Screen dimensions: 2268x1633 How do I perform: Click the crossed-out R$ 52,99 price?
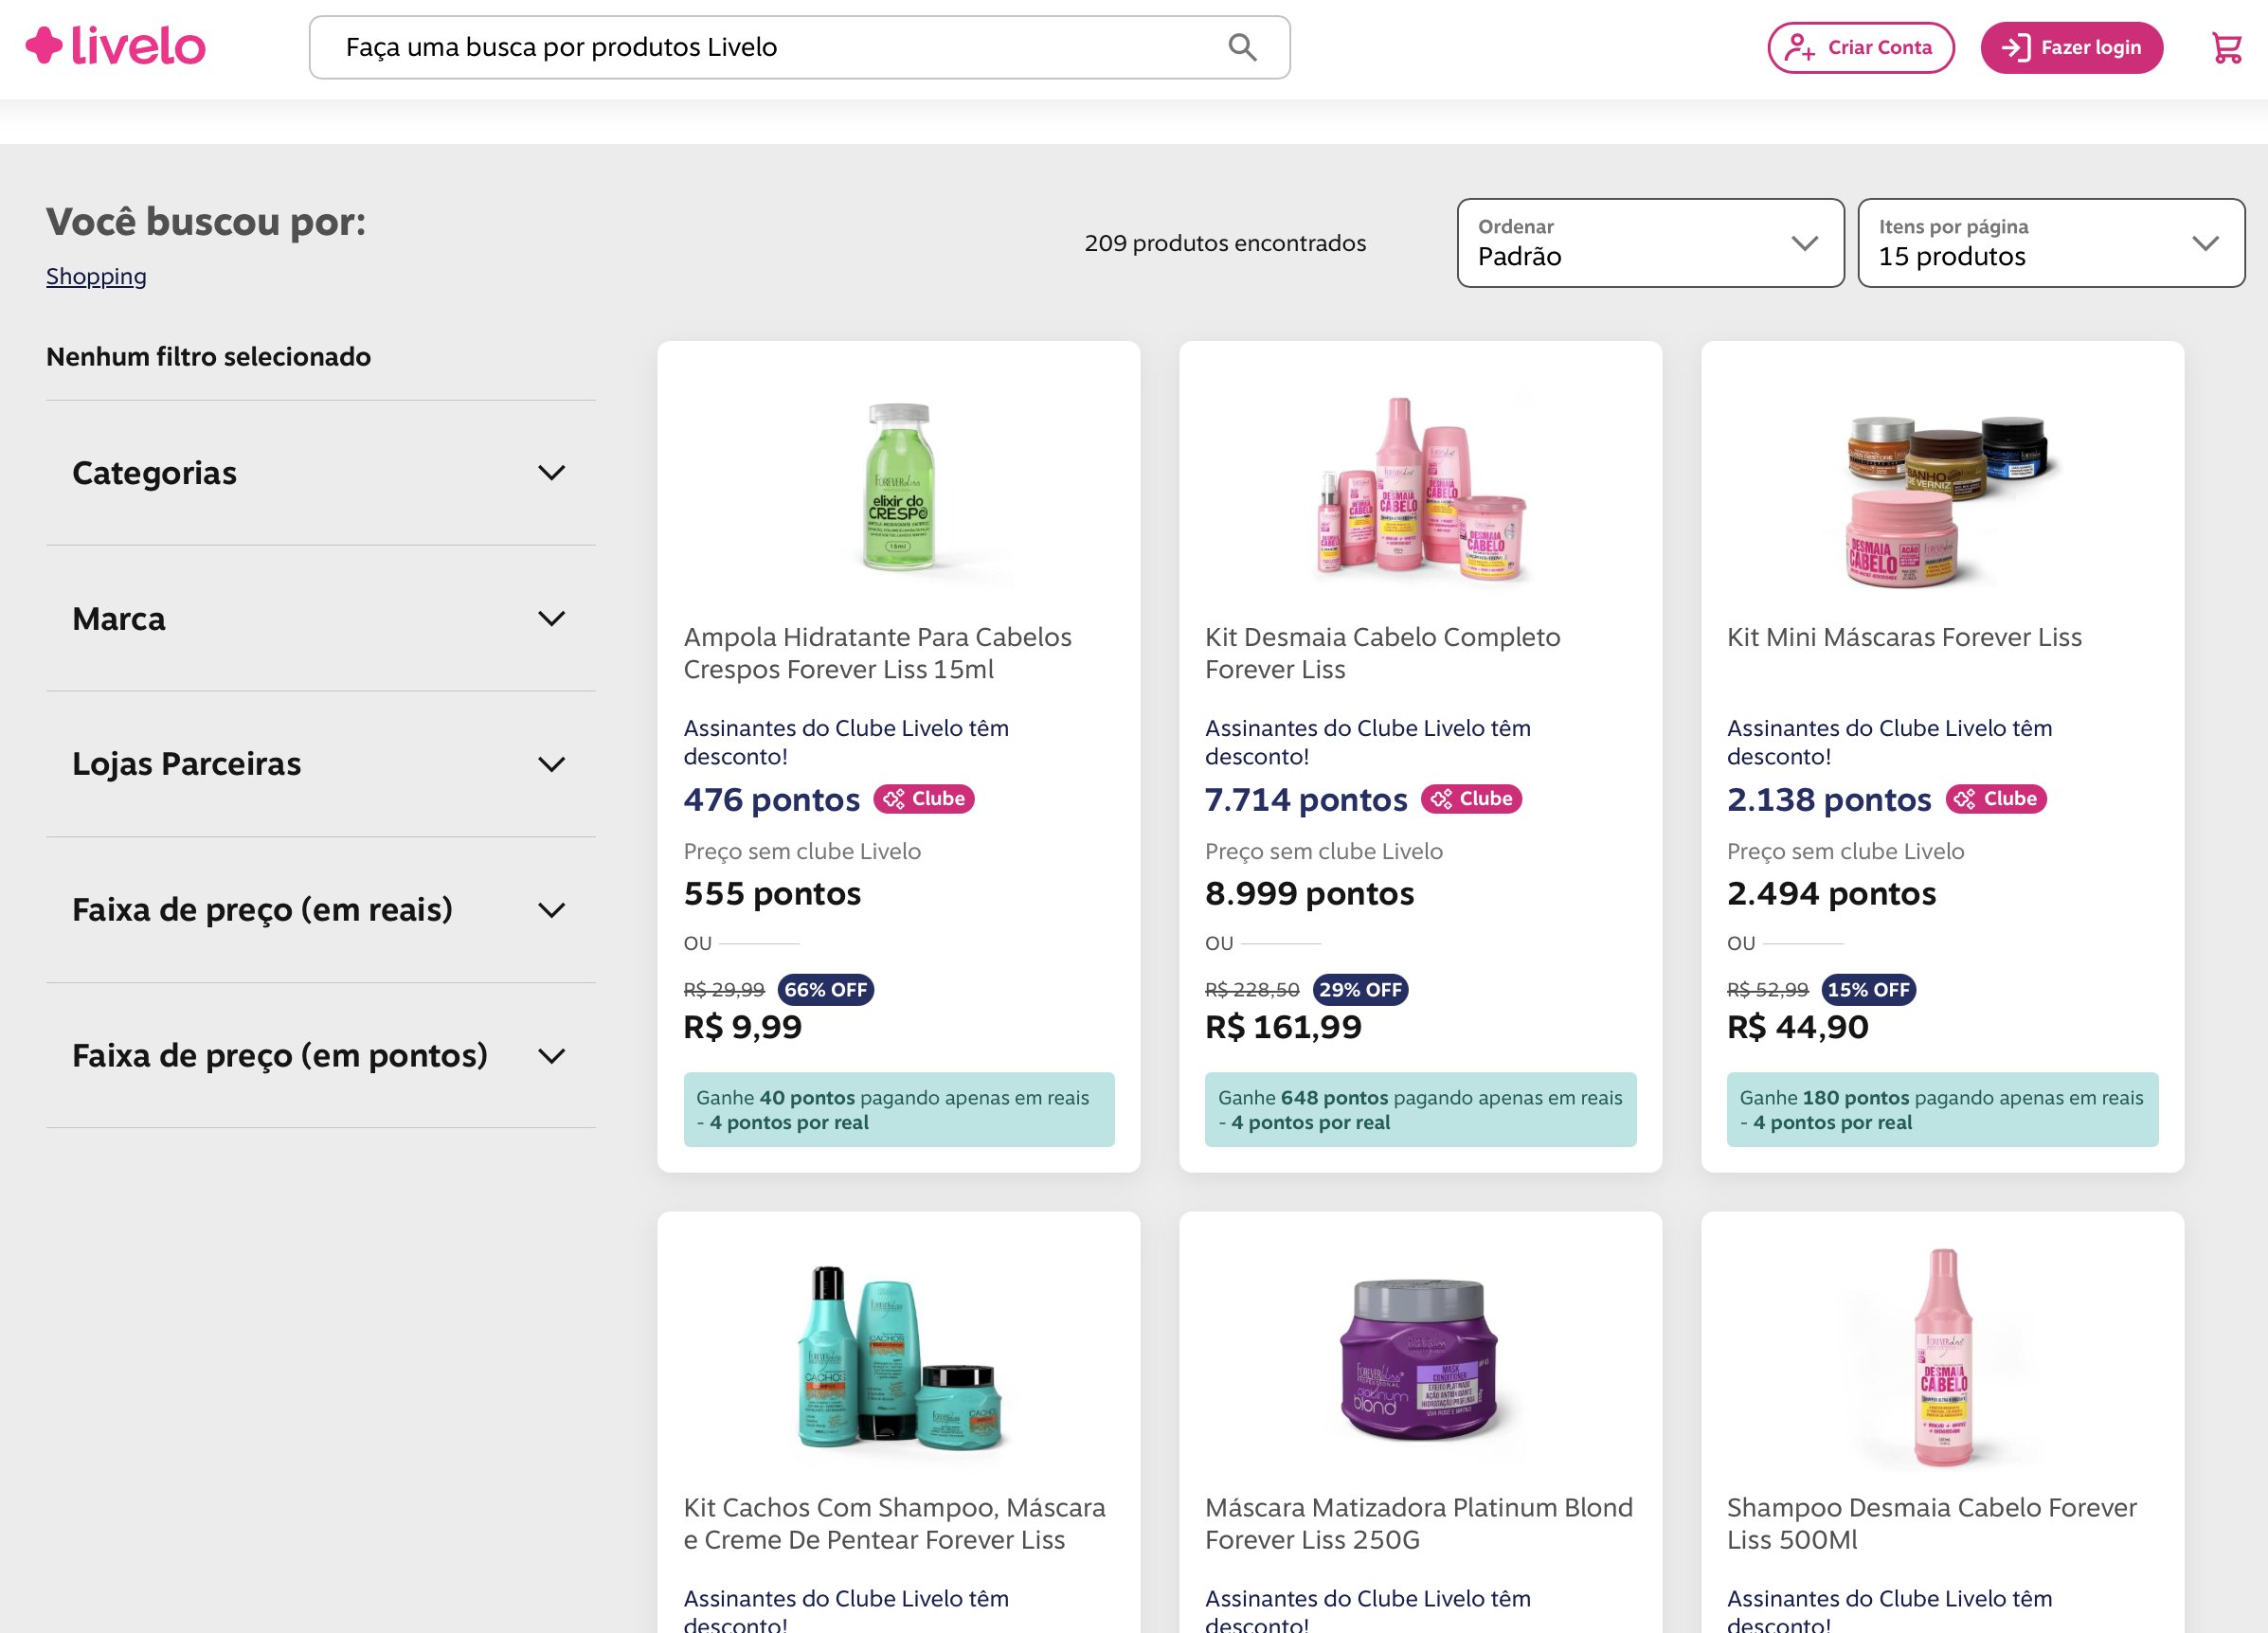pyautogui.click(x=1768, y=990)
